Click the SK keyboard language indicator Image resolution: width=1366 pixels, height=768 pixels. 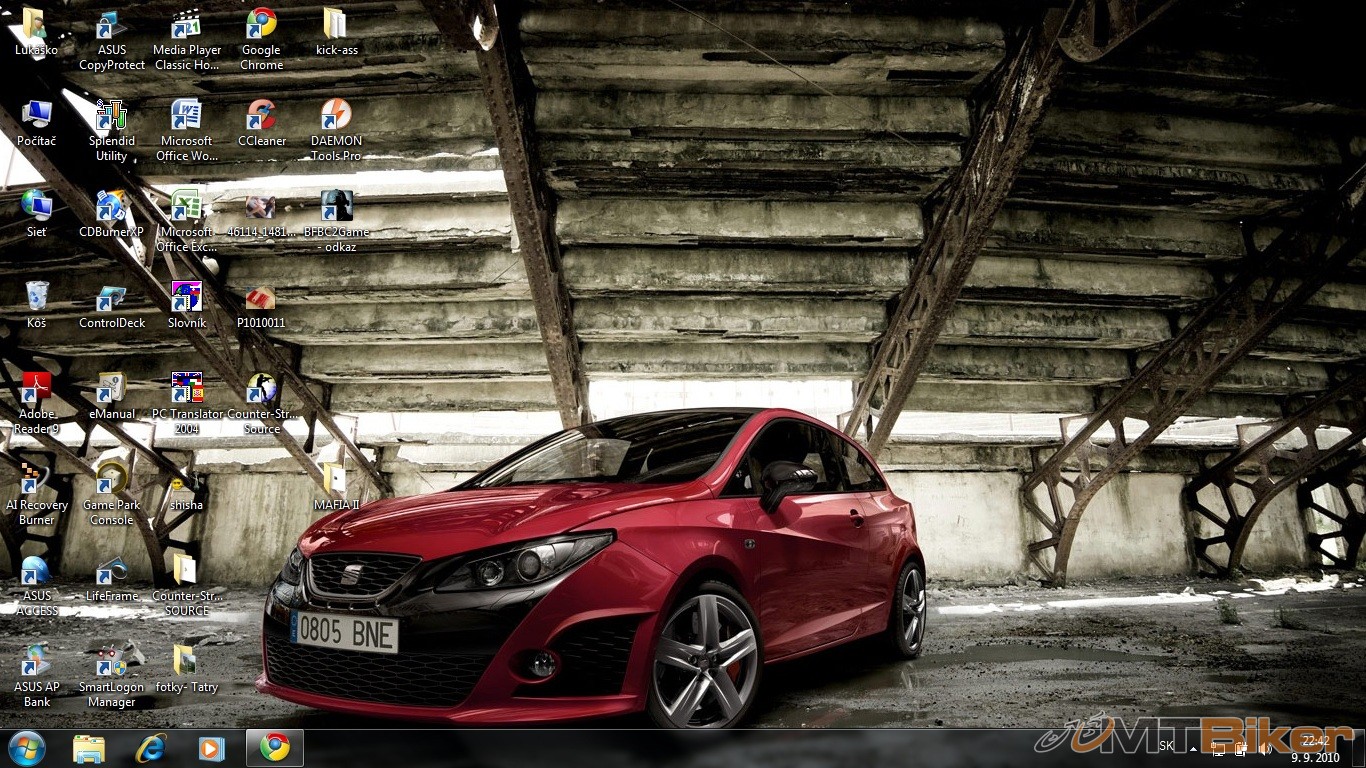pos(1166,746)
